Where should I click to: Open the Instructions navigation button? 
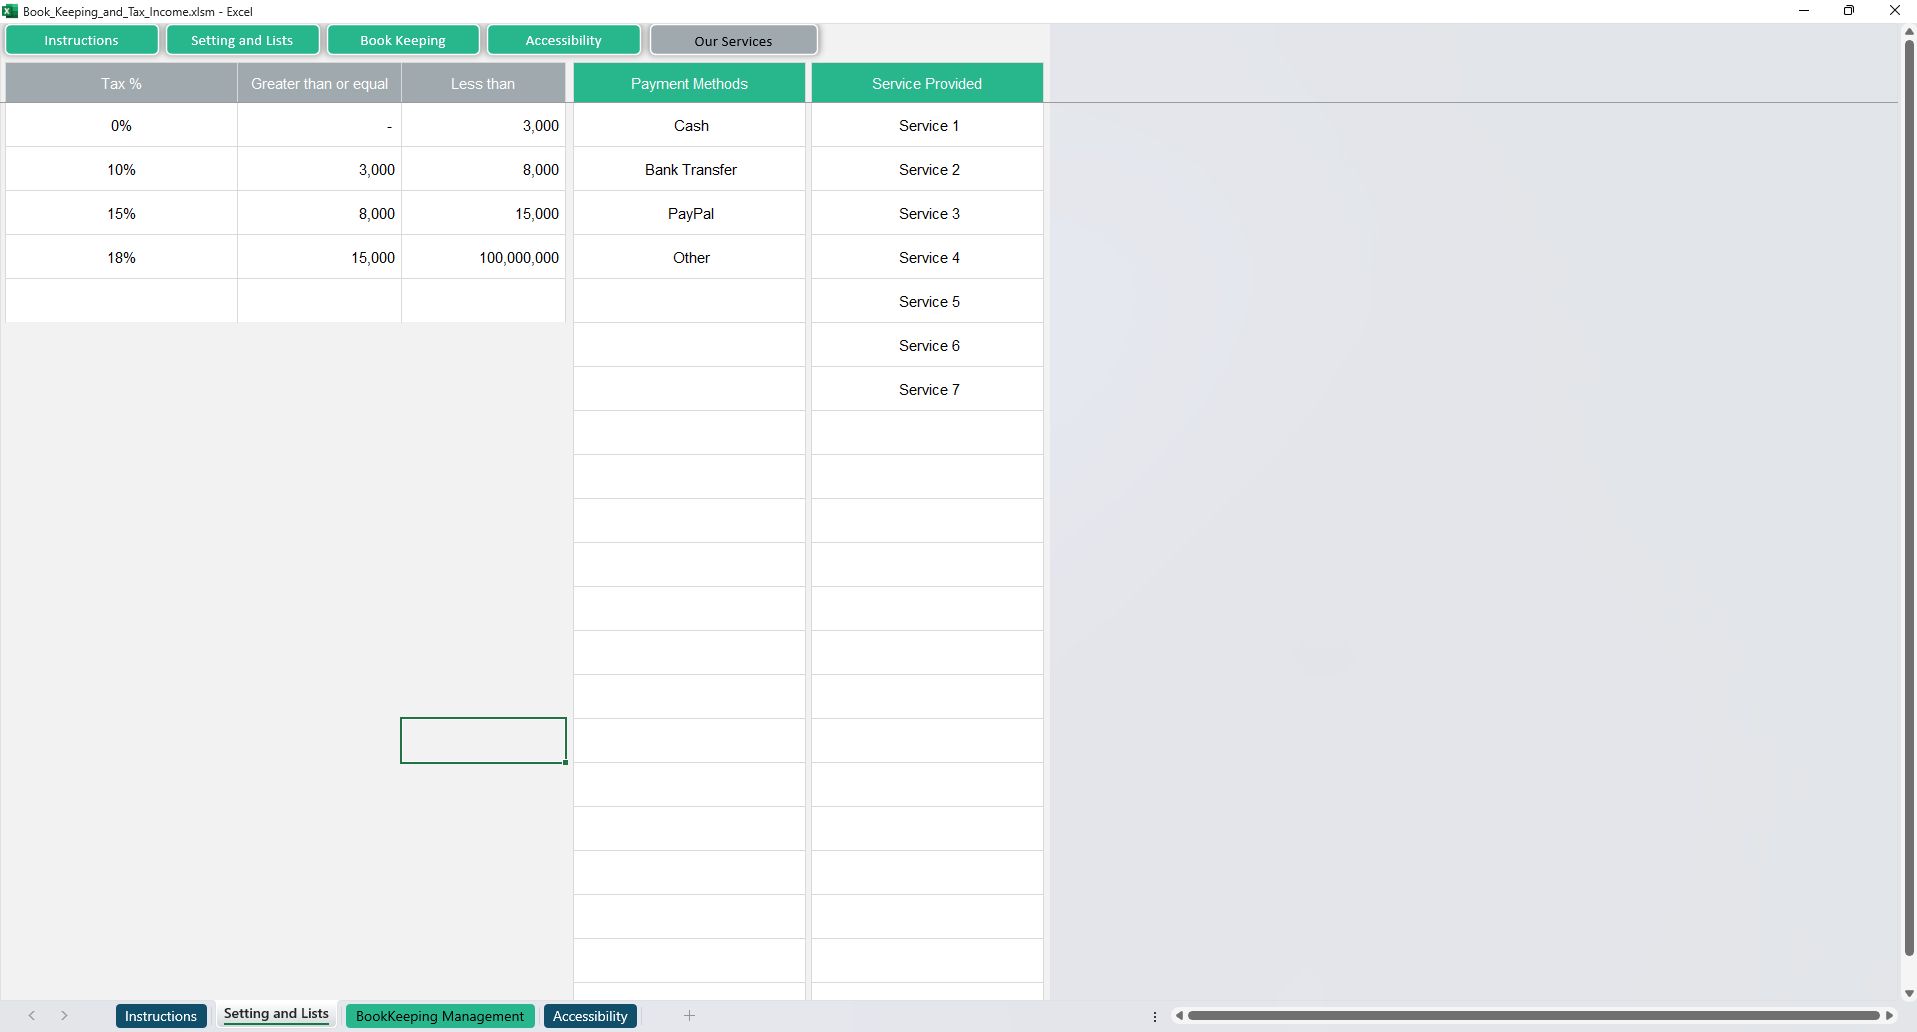82,41
